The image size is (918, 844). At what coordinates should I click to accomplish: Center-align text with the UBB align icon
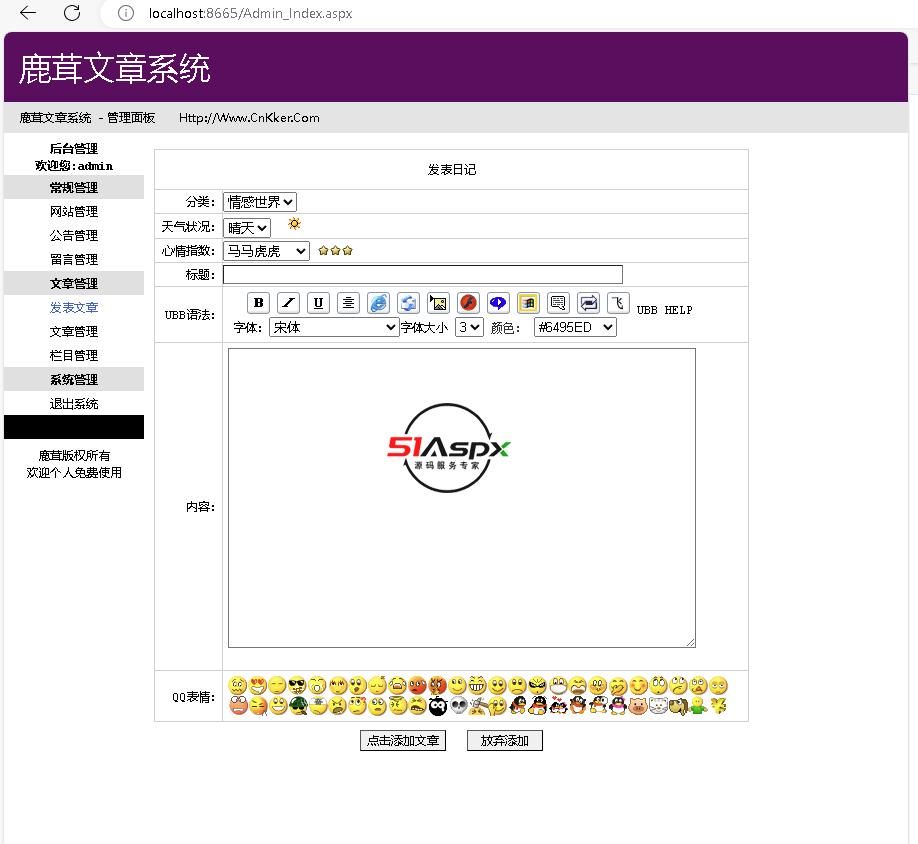click(x=348, y=303)
